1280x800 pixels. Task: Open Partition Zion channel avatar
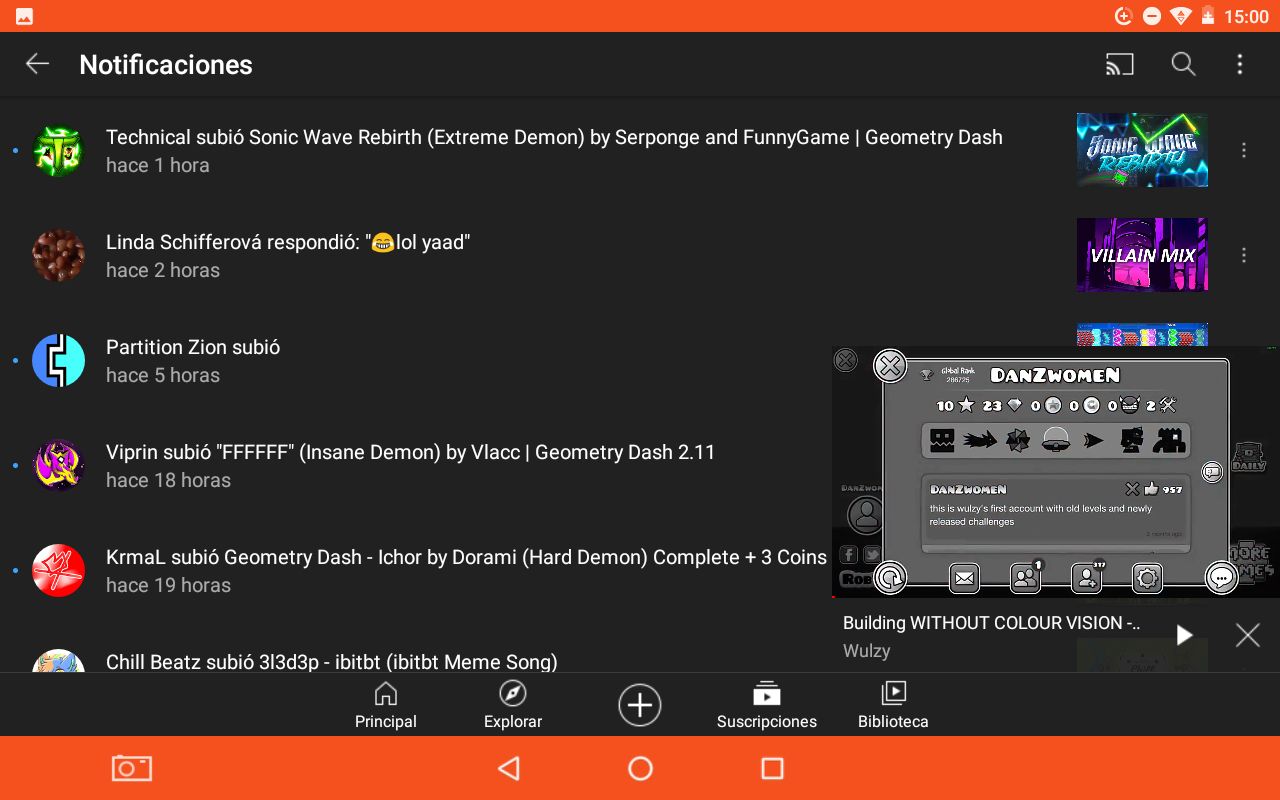point(58,361)
